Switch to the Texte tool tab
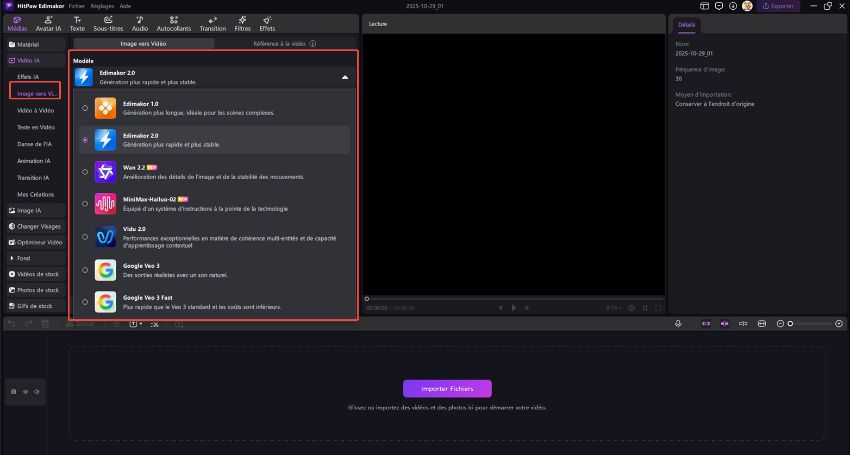Screen dimensions: 850x455 [x=77, y=24]
